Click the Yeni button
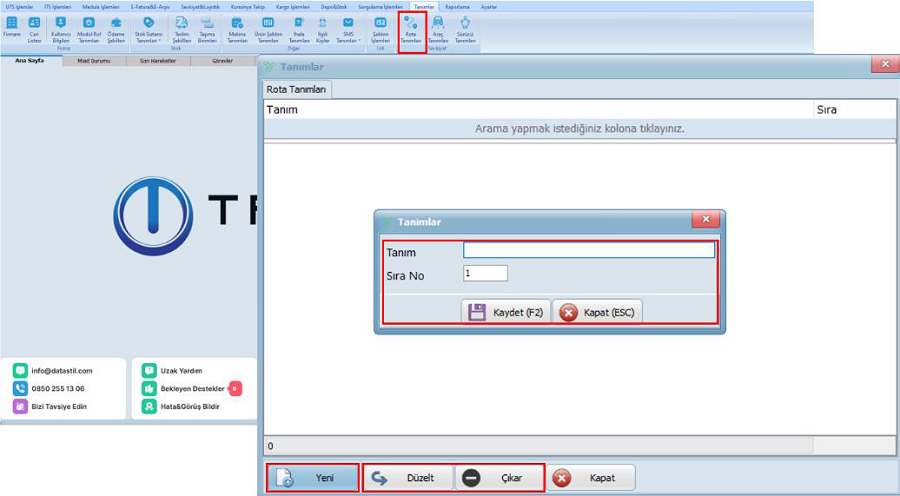The width and height of the screenshot is (900, 496). point(311,478)
